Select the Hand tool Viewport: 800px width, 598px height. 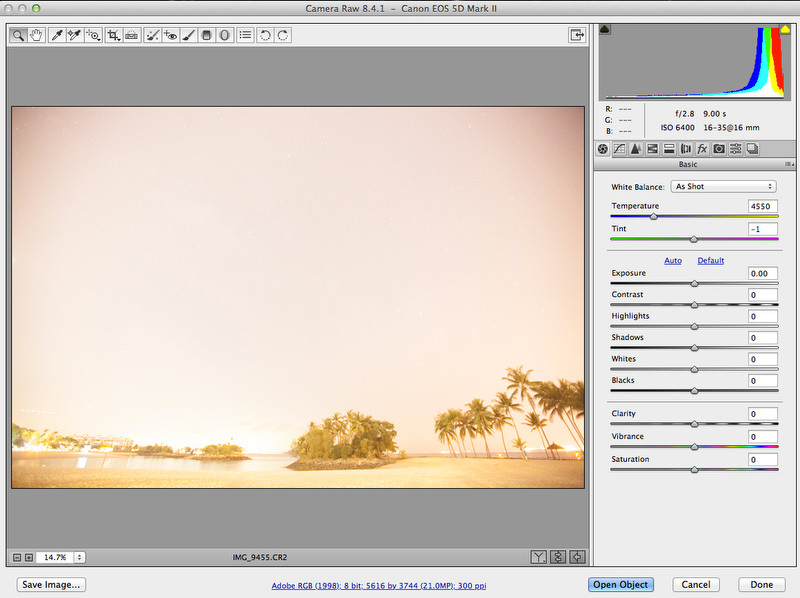[37, 35]
